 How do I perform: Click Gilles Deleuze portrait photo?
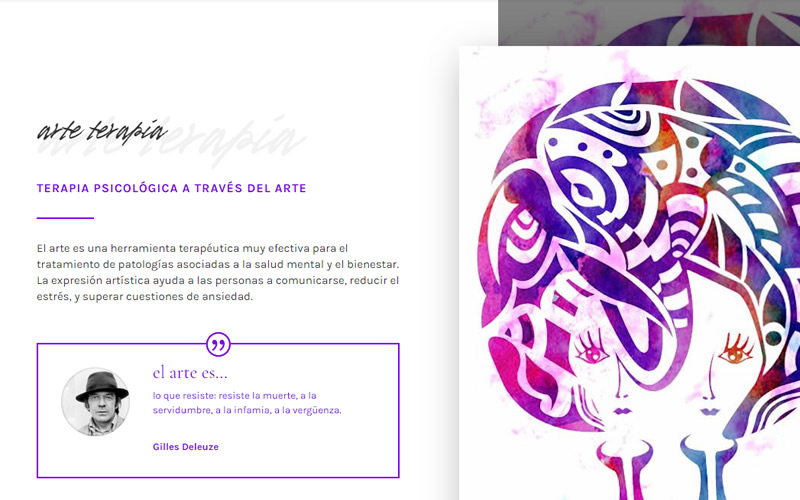[95, 402]
